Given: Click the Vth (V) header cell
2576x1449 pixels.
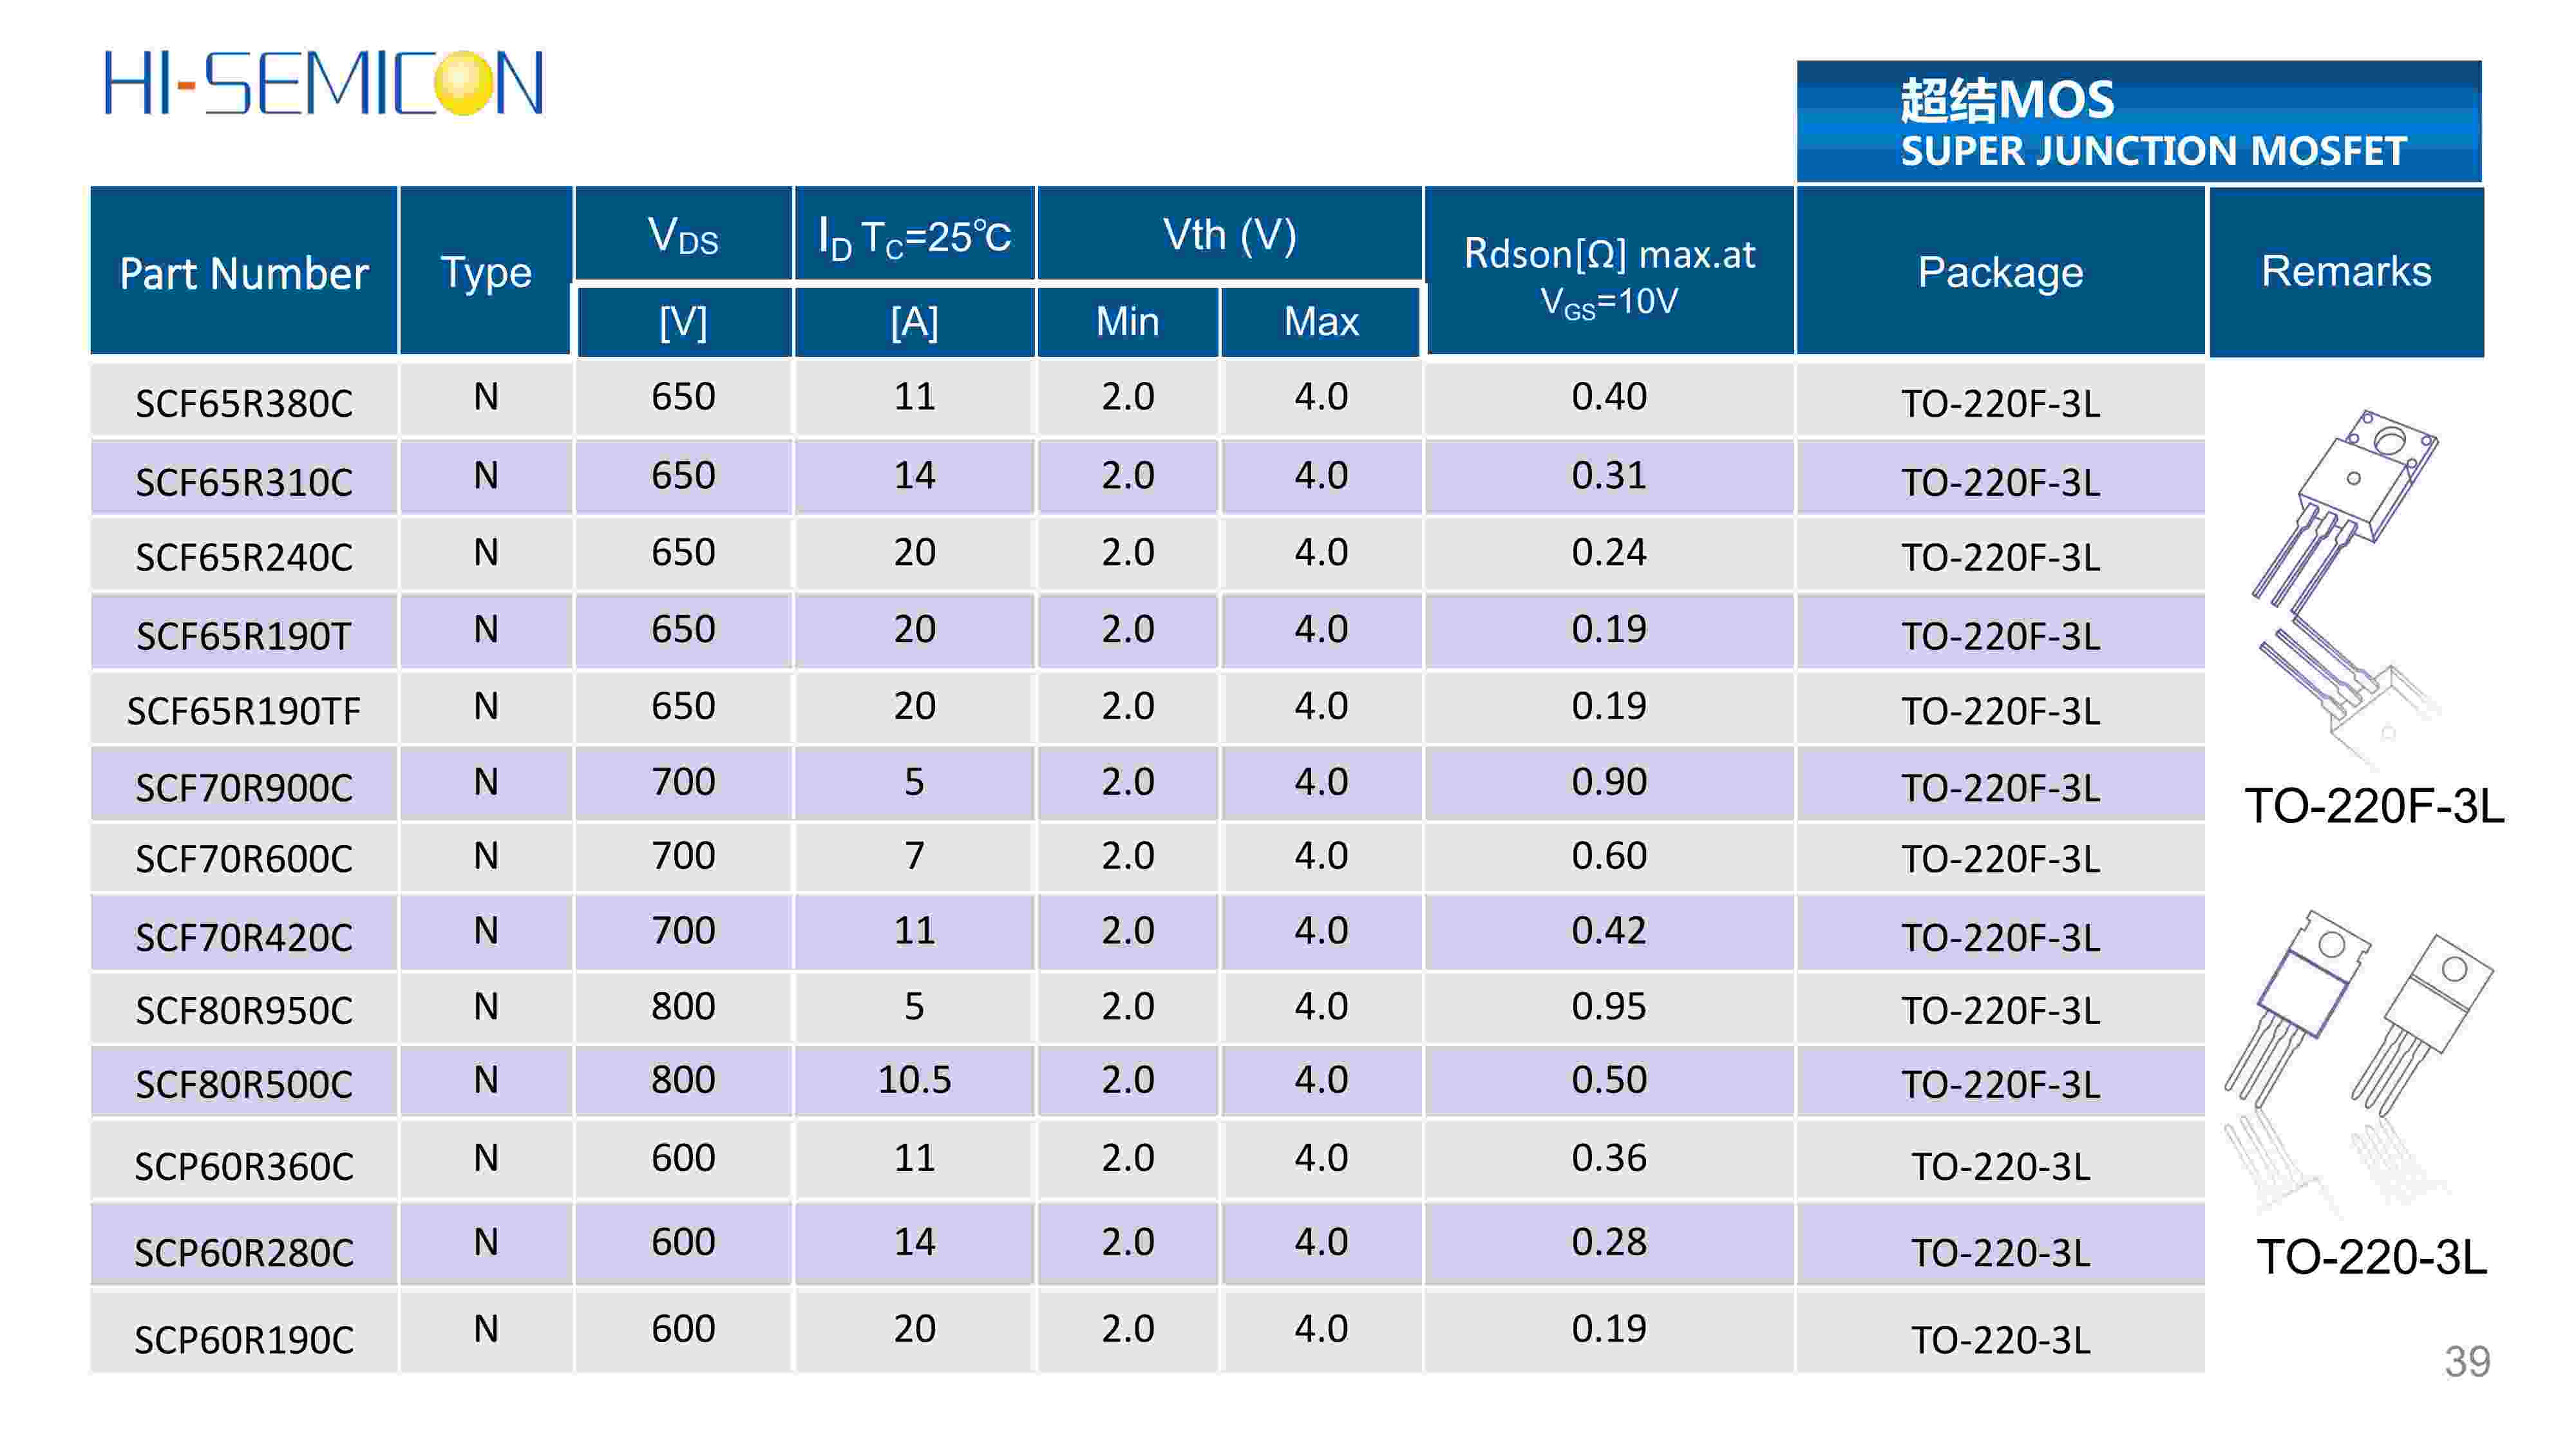Looking at the screenshot, I should (1229, 235).
